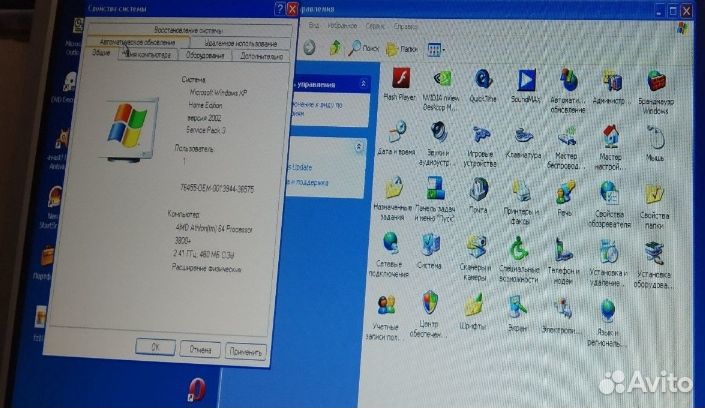Viewport: 705px width, 408px height.
Task: Collapse the Панель управления side pane section
Action: pyautogui.click(x=363, y=84)
